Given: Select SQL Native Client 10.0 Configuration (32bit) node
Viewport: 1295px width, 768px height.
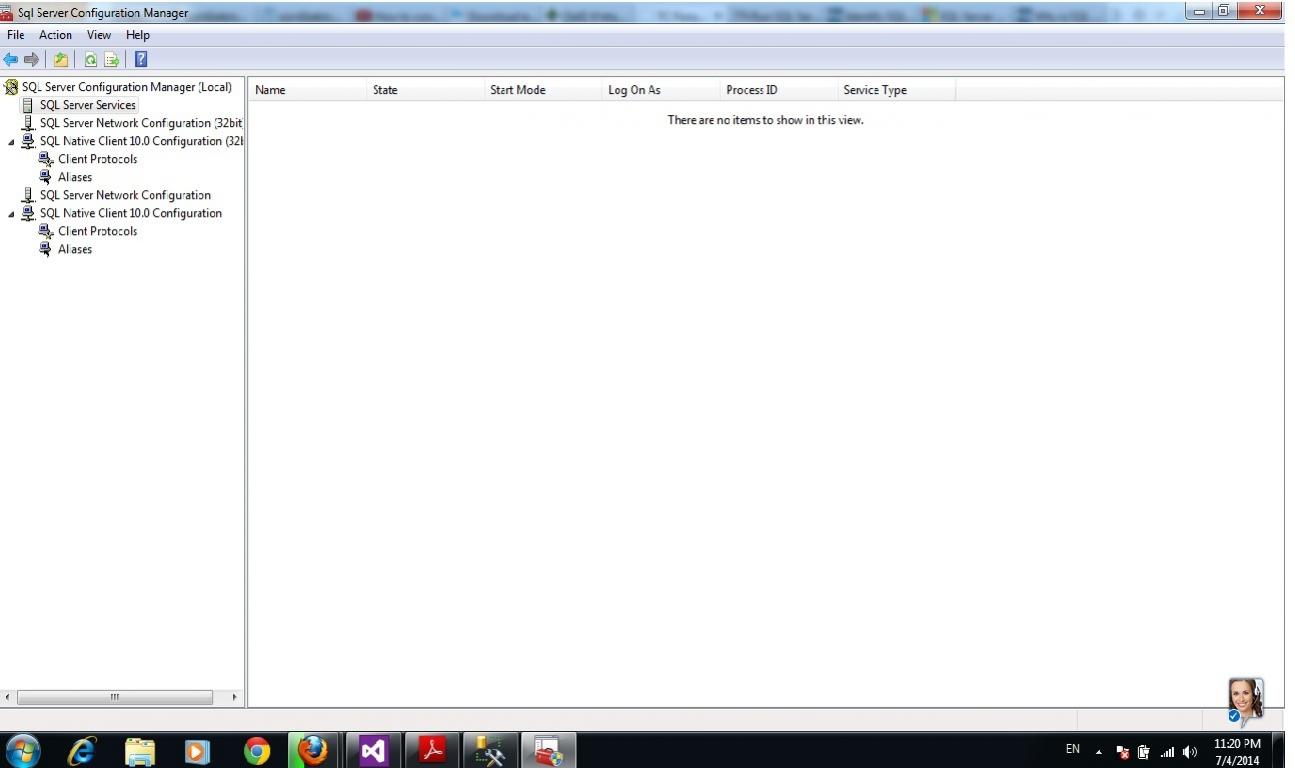Looking at the screenshot, I should coord(141,141).
